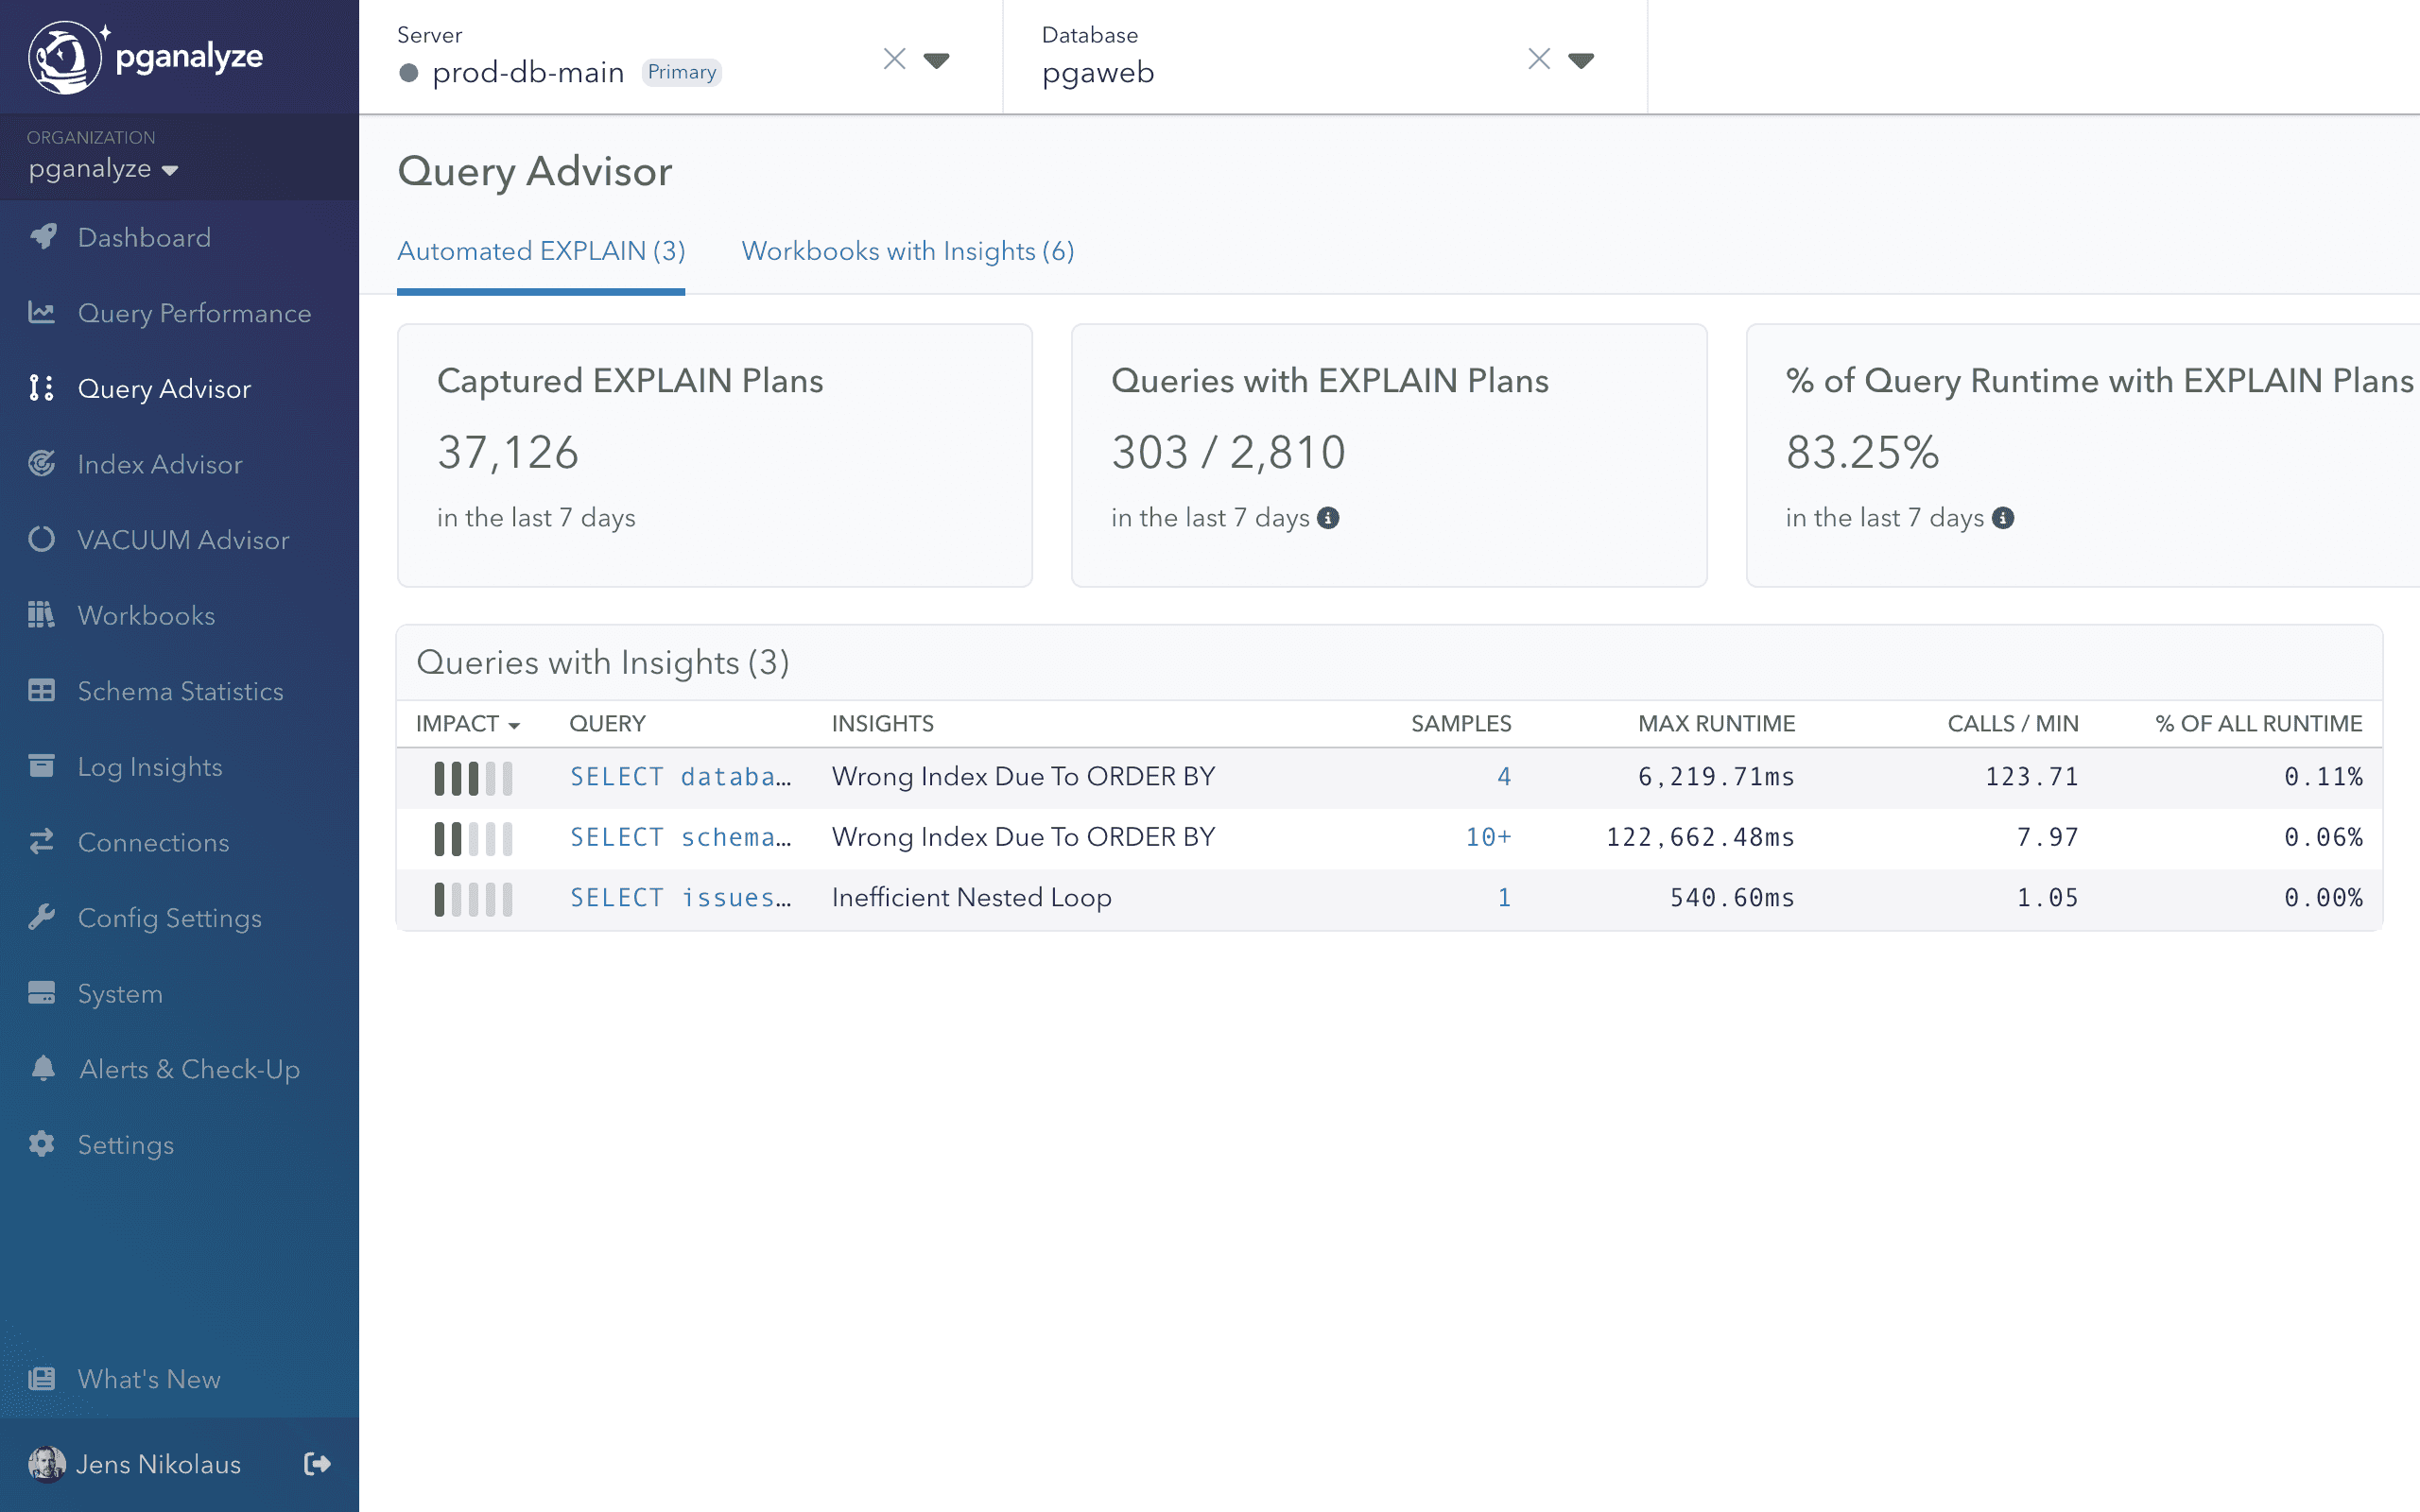The image size is (2420, 1512).
Task: Switch to the Workbooks with Insights tab
Action: click(x=907, y=251)
